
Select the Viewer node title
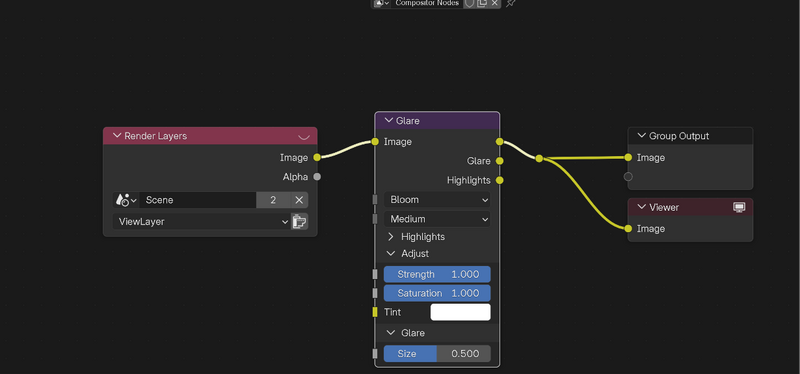[x=664, y=207]
